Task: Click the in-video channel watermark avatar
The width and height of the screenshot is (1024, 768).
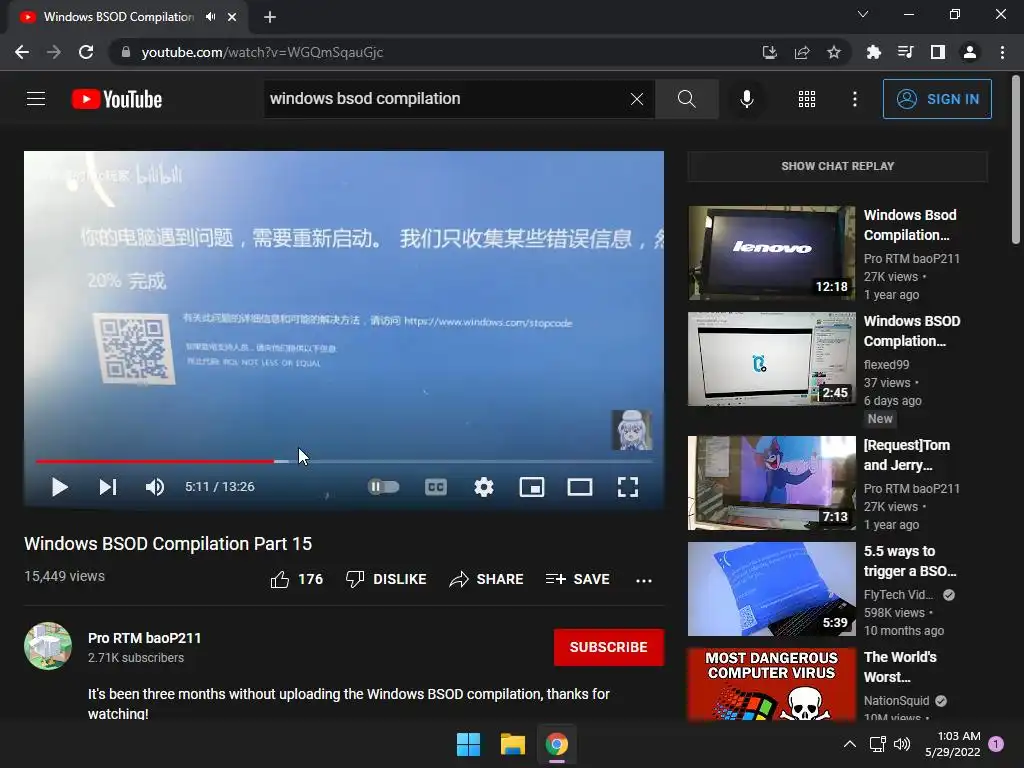Action: point(631,430)
